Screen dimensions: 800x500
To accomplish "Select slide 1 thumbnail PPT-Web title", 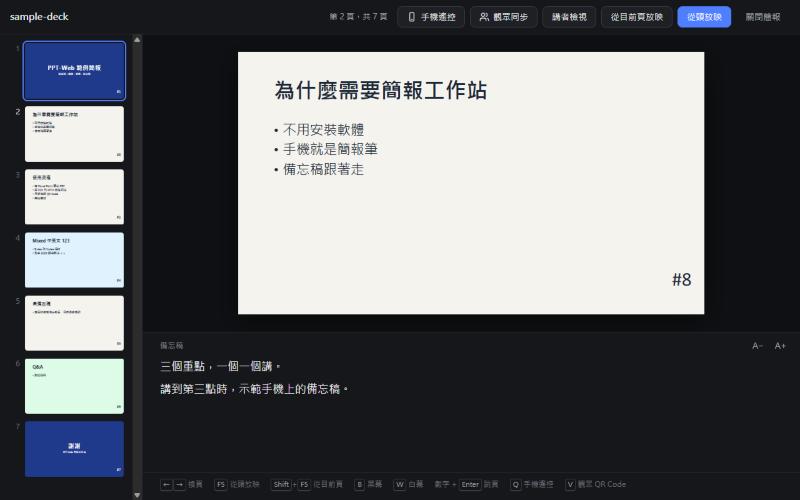I will 74,70.
